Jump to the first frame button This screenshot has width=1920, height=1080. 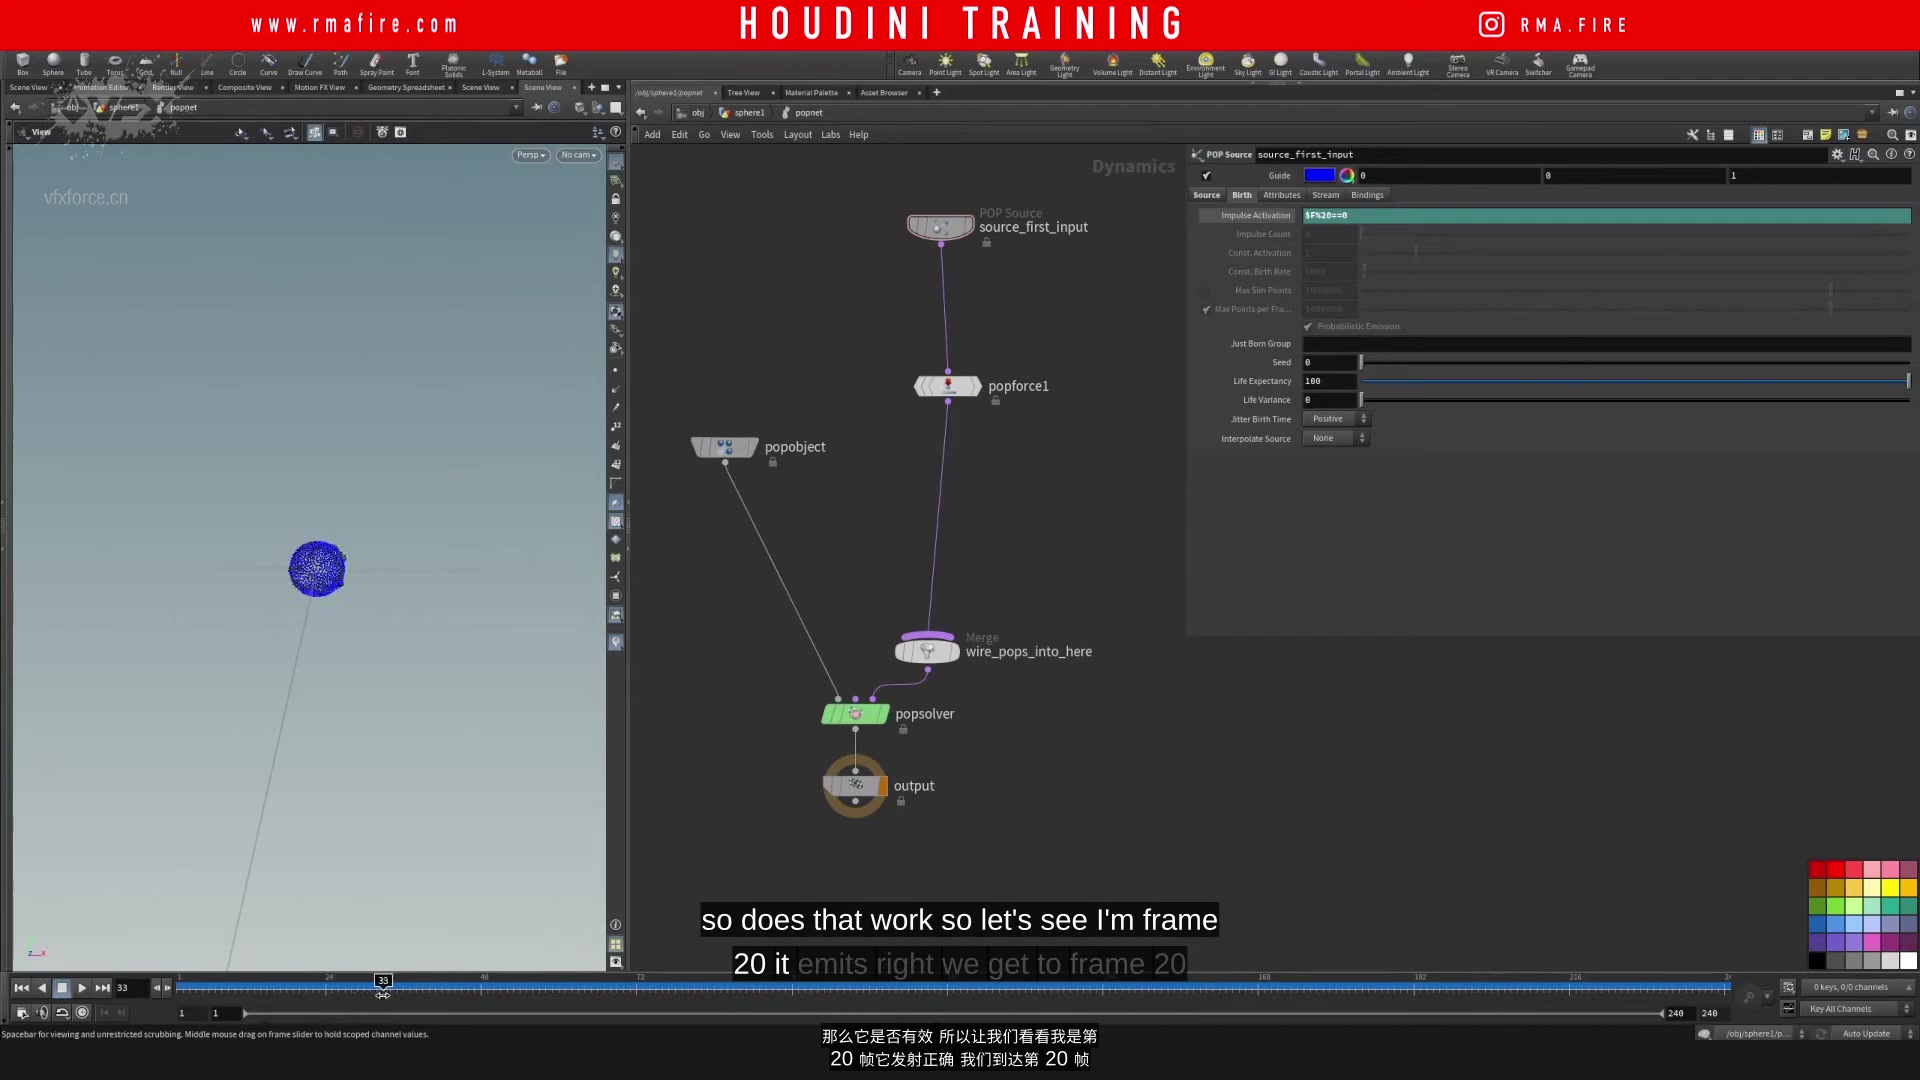(x=21, y=988)
